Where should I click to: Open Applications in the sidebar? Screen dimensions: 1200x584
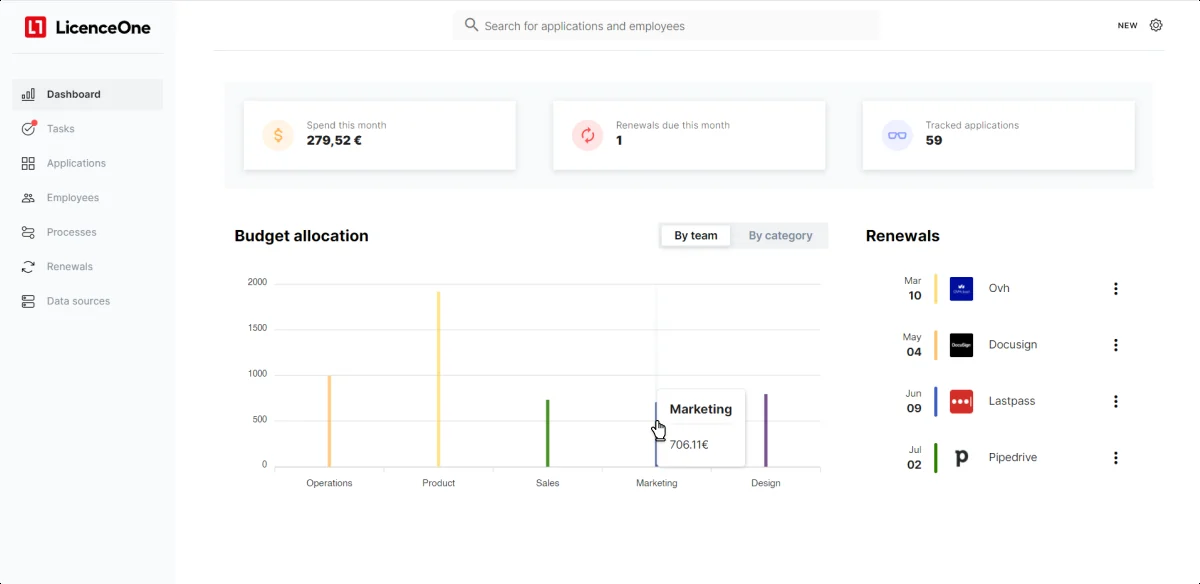[x=76, y=163]
